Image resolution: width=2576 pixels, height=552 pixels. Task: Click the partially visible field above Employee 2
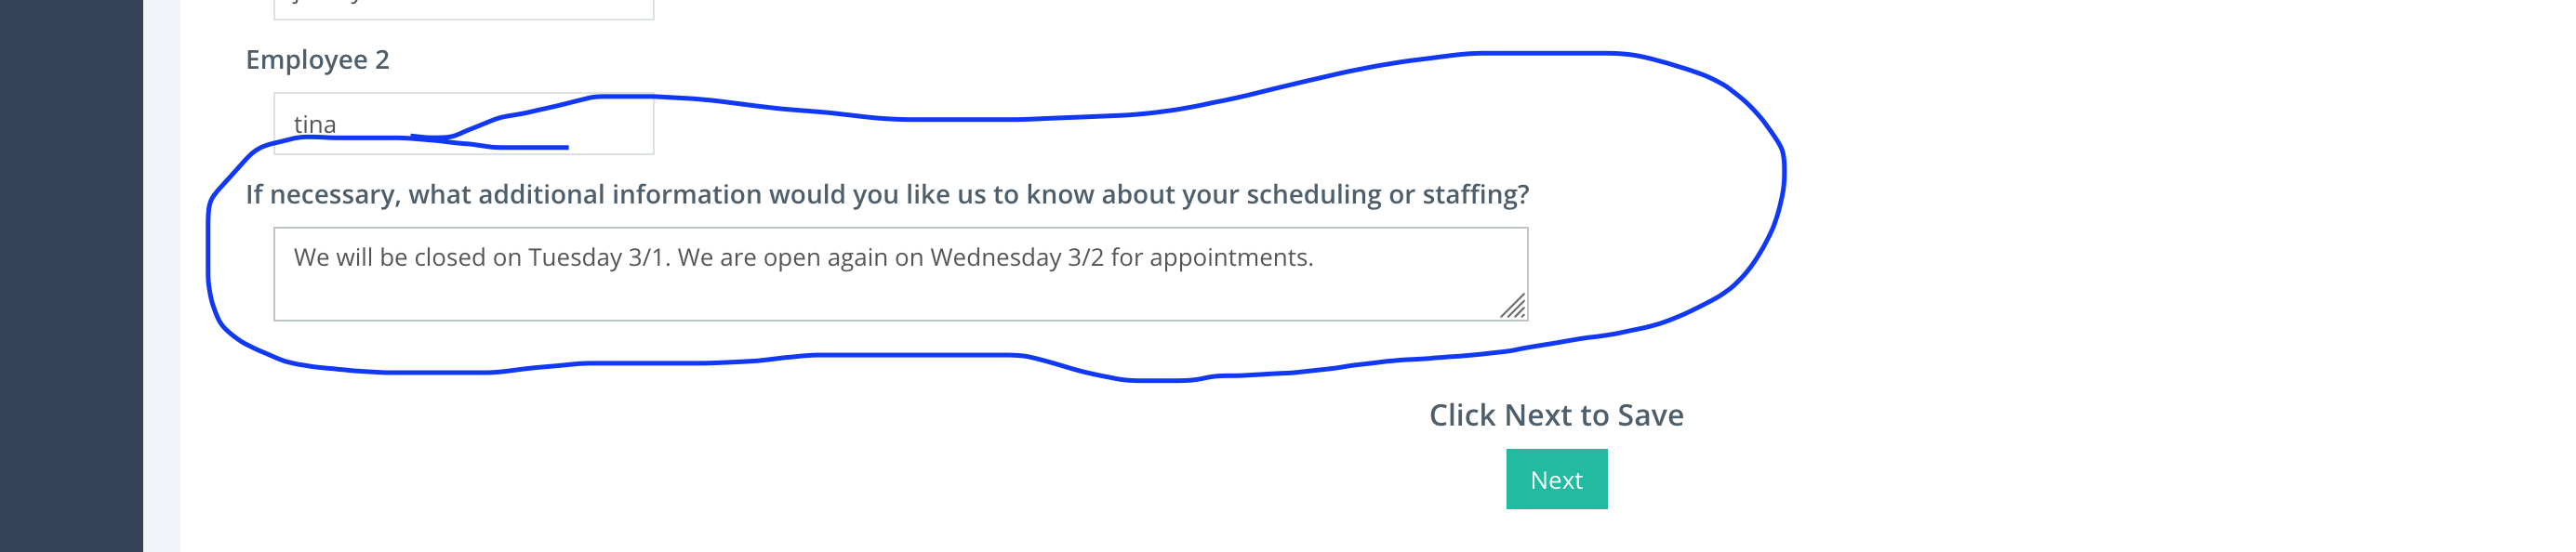point(464,9)
